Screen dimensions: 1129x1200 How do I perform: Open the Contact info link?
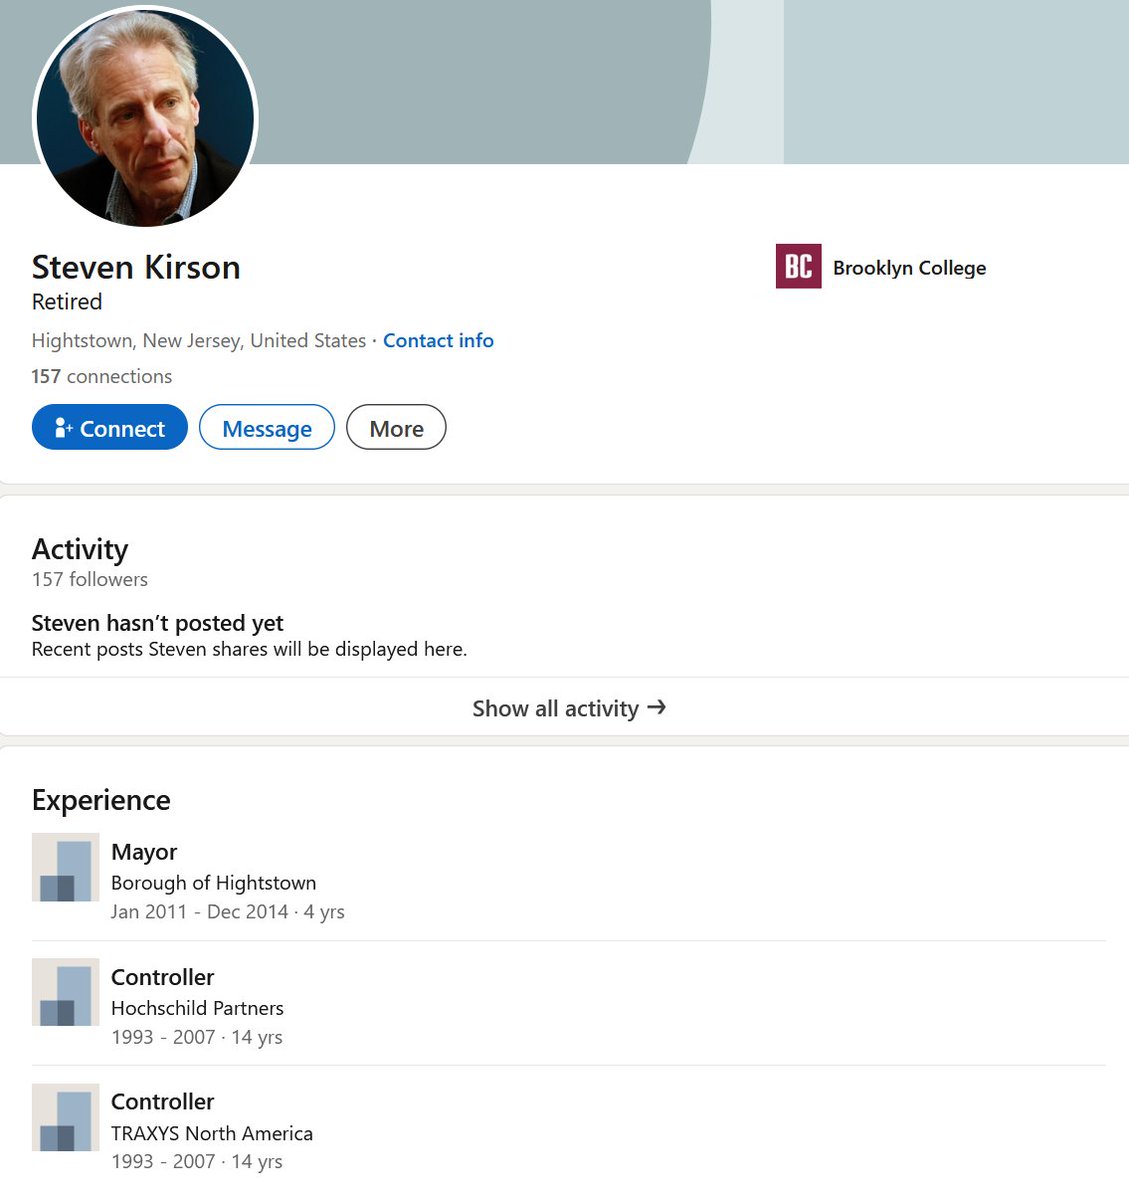tap(438, 340)
